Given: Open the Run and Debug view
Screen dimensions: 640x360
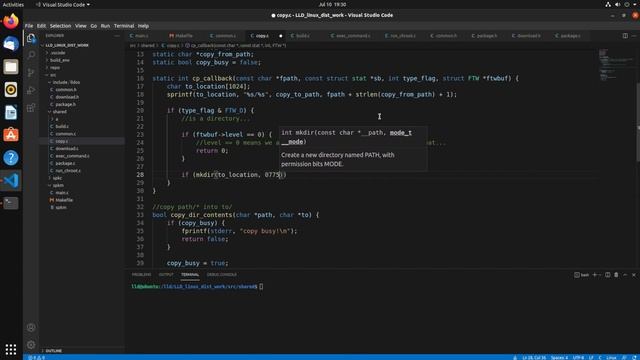Looking at the screenshot, I should click(31, 90).
